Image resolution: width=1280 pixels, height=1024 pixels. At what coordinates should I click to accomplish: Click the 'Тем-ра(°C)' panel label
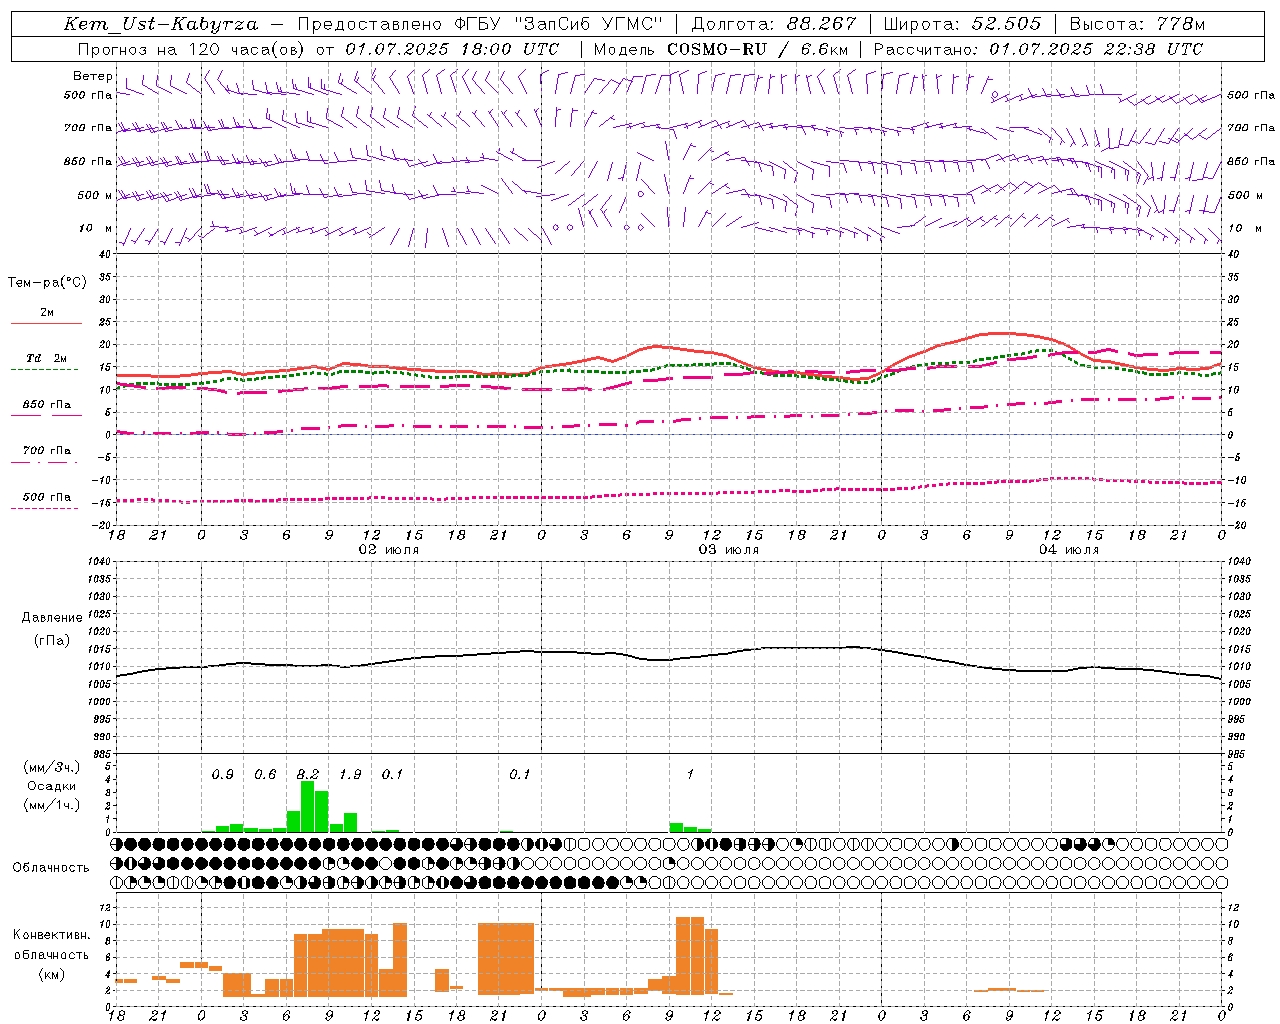47,283
